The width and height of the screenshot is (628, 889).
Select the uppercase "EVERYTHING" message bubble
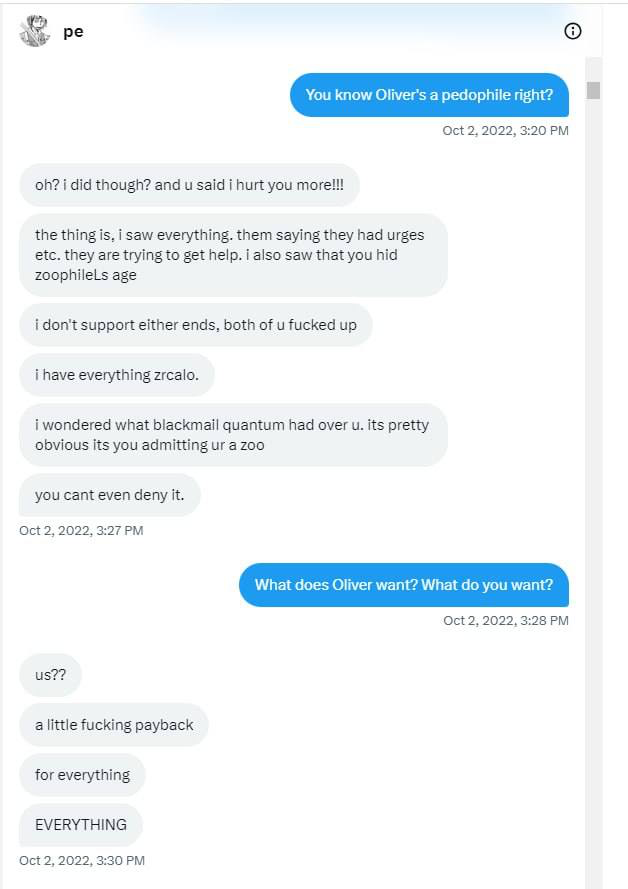[x=80, y=824]
